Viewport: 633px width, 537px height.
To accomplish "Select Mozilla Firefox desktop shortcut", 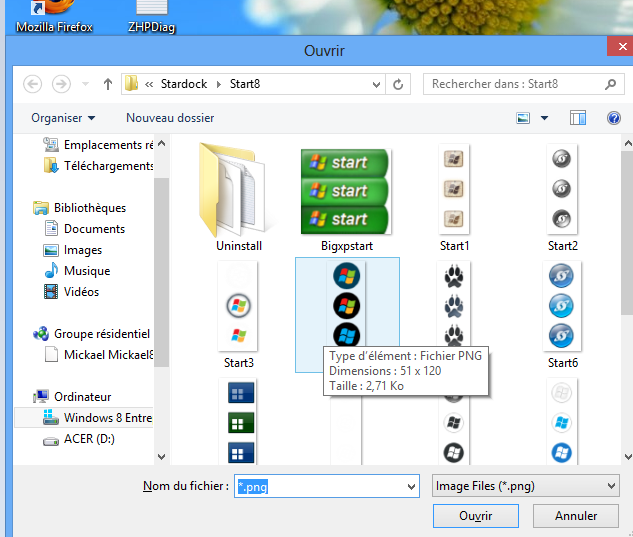I will (x=54, y=17).
